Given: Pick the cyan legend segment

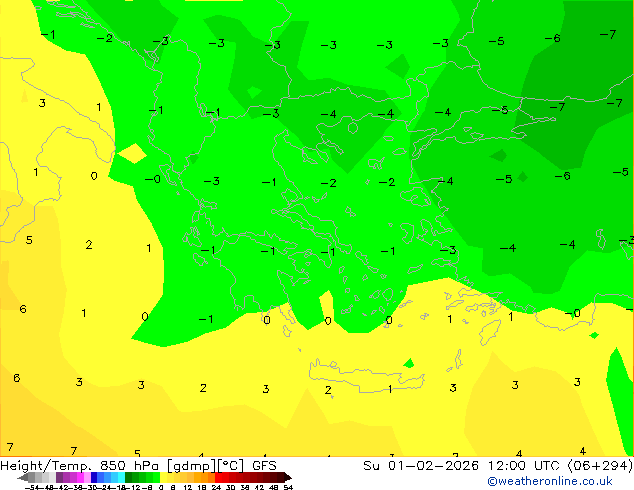Looking at the screenshot, I should tap(121, 477).
